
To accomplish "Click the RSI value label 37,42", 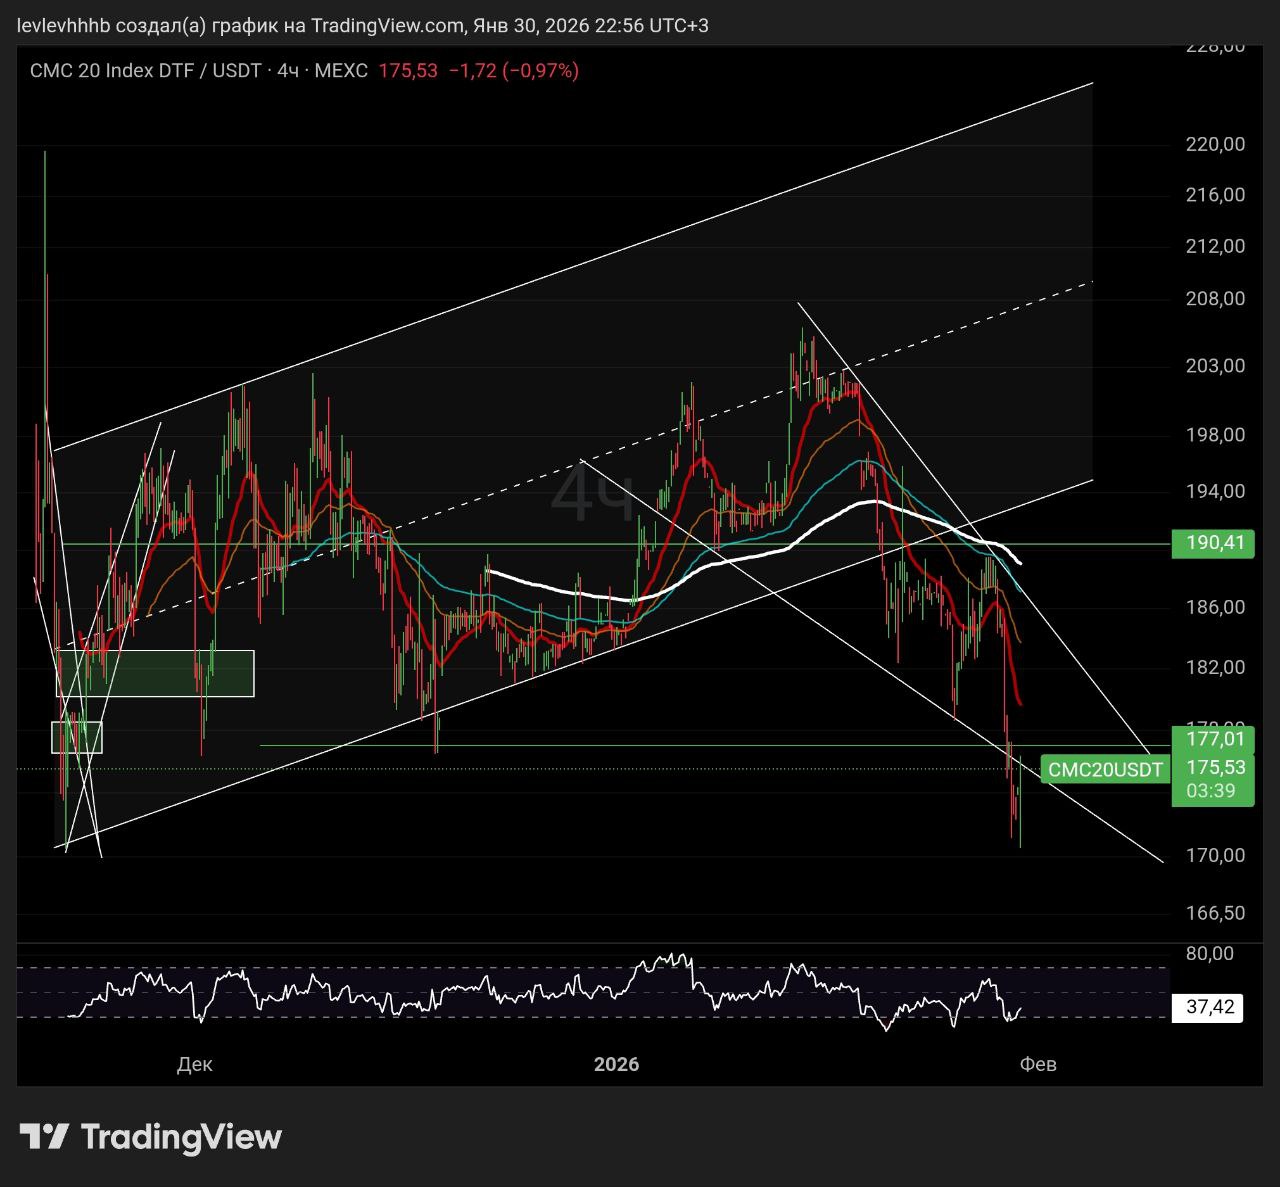I will (1209, 1006).
